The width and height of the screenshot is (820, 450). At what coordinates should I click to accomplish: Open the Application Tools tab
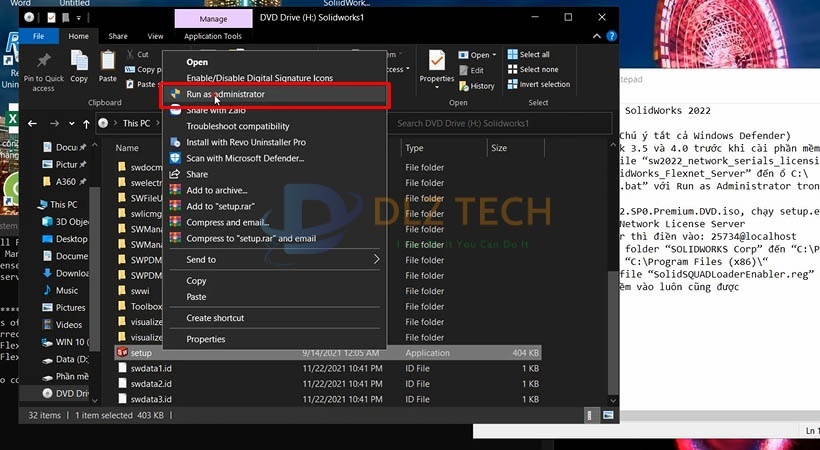212,36
